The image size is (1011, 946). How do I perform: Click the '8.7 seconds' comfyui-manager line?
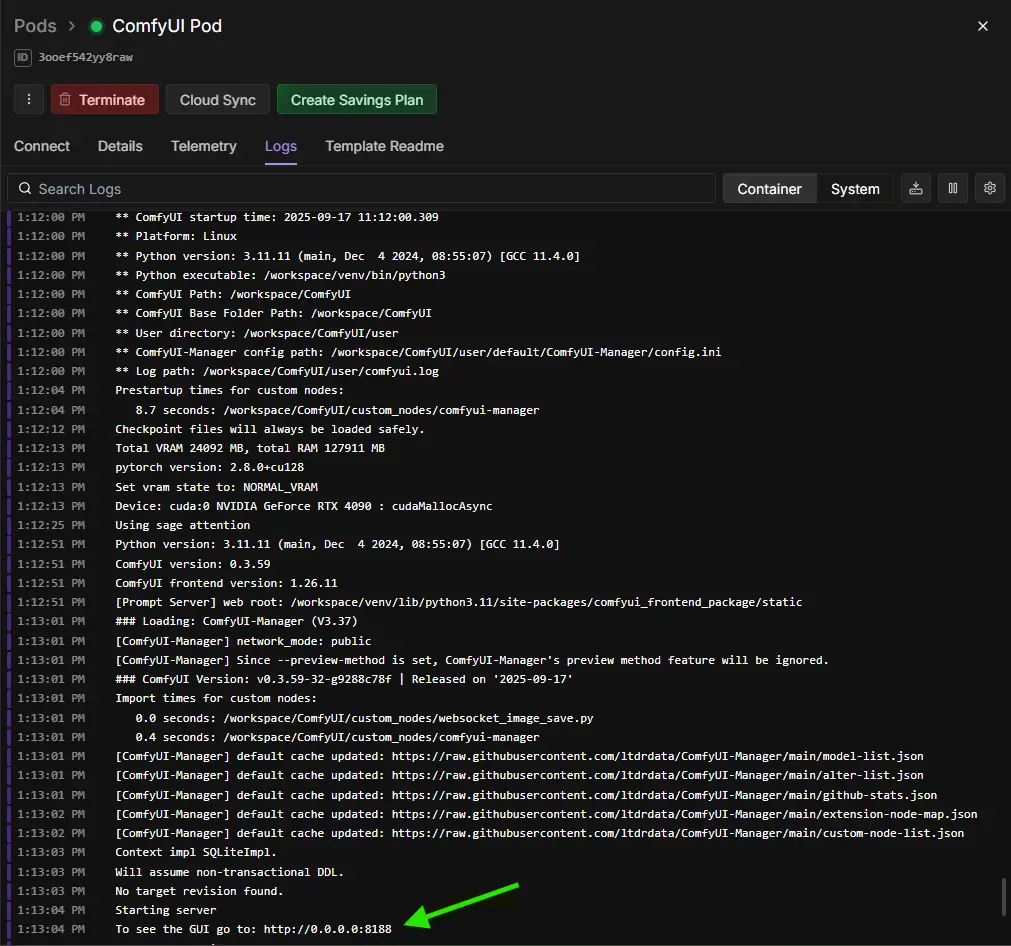(337, 410)
